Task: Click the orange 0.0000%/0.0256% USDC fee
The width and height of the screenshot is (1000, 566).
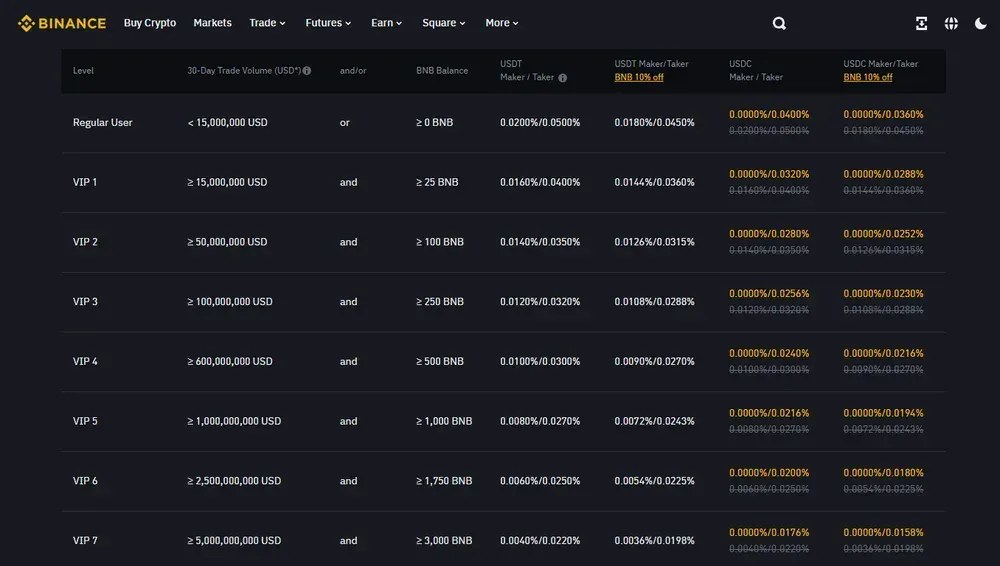Action: coord(769,294)
